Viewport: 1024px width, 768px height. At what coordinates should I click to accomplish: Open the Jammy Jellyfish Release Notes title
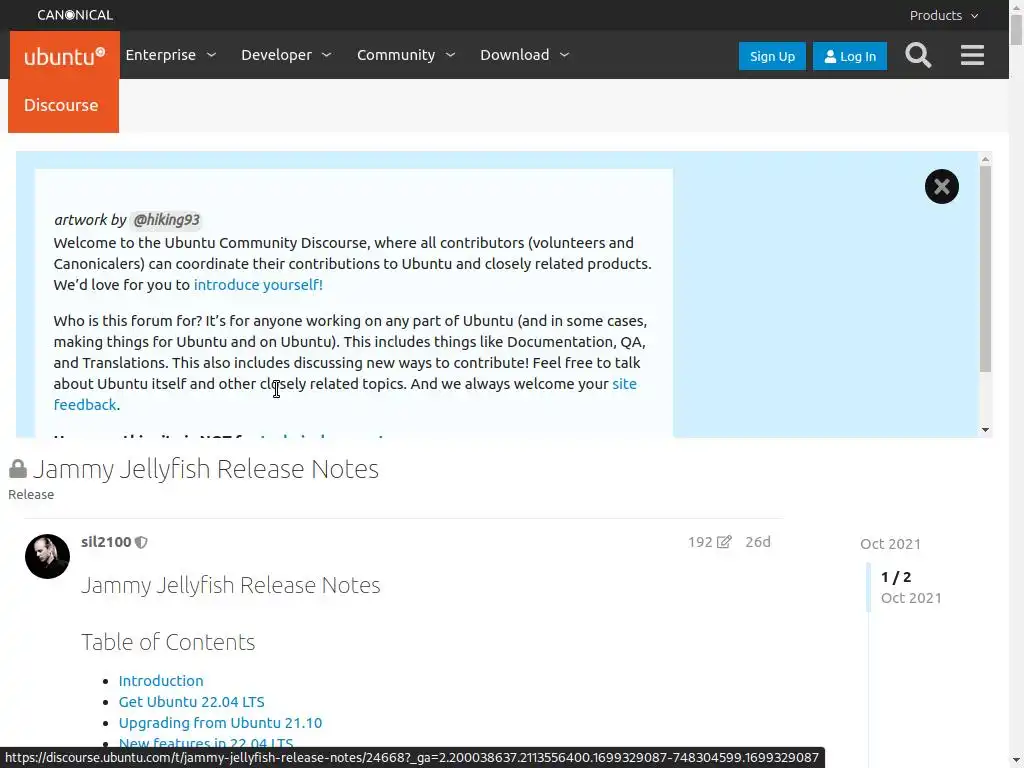point(206,469)
